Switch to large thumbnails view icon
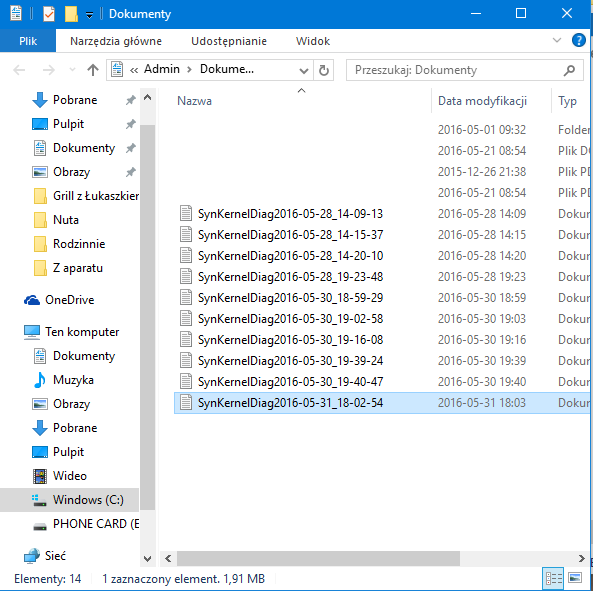The image size is (593, 591). click(575, 578)
